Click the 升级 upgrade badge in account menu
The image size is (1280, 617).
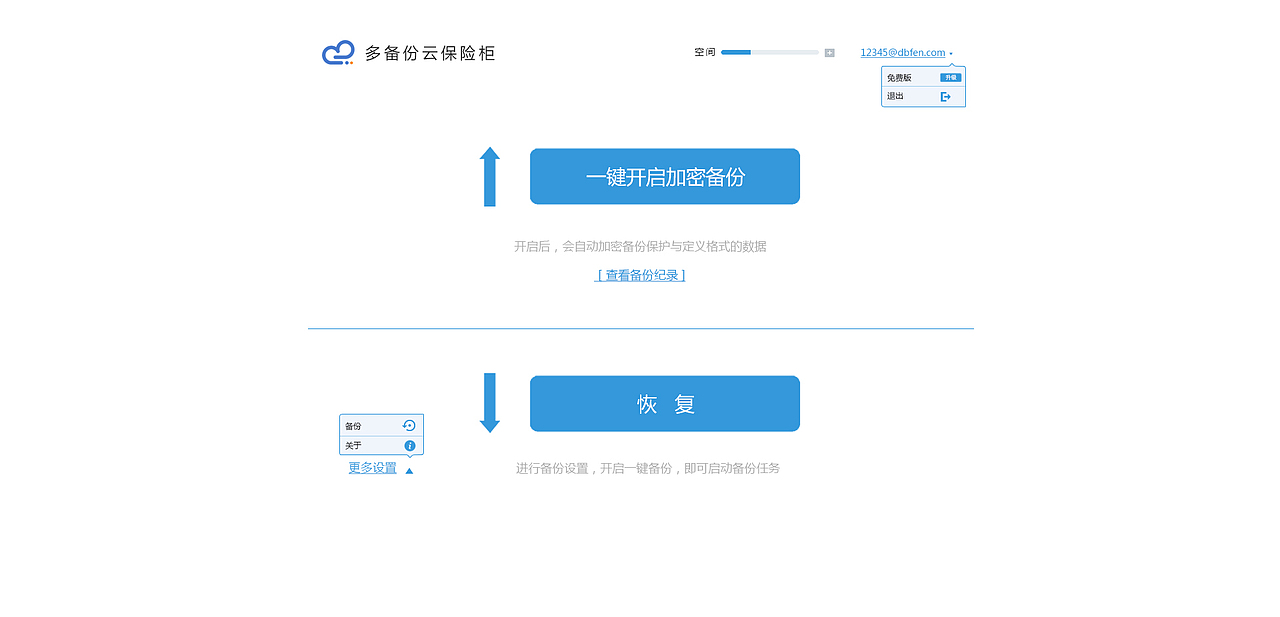(x=950, y=75)
